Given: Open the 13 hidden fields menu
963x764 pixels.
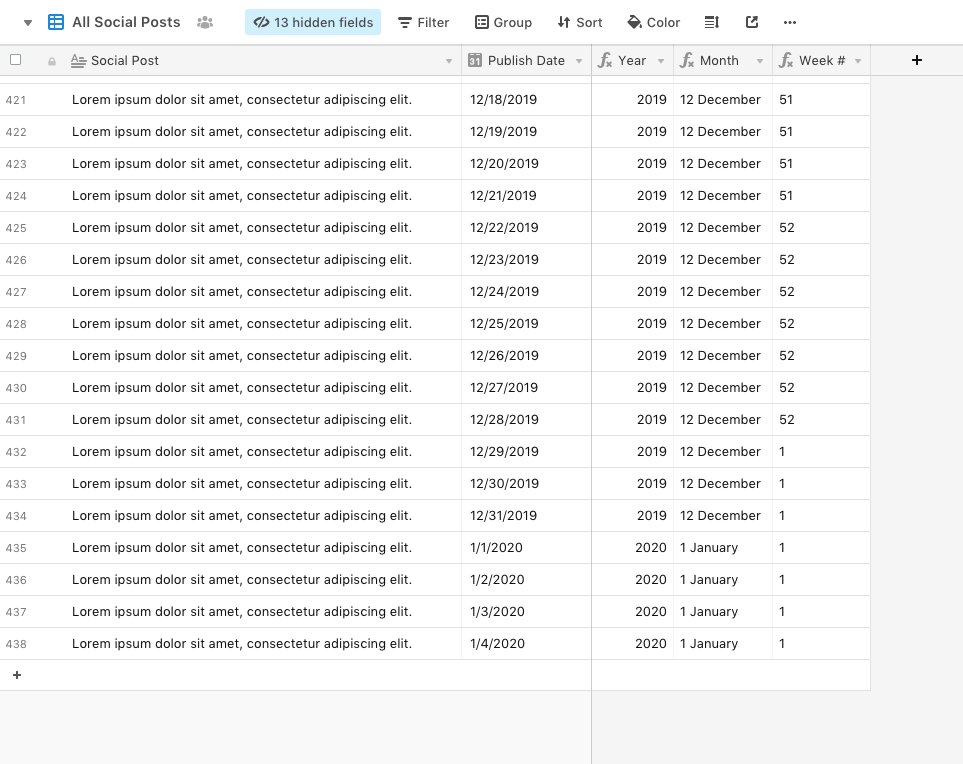Looking at the screenshot, I should pos(313,22).
